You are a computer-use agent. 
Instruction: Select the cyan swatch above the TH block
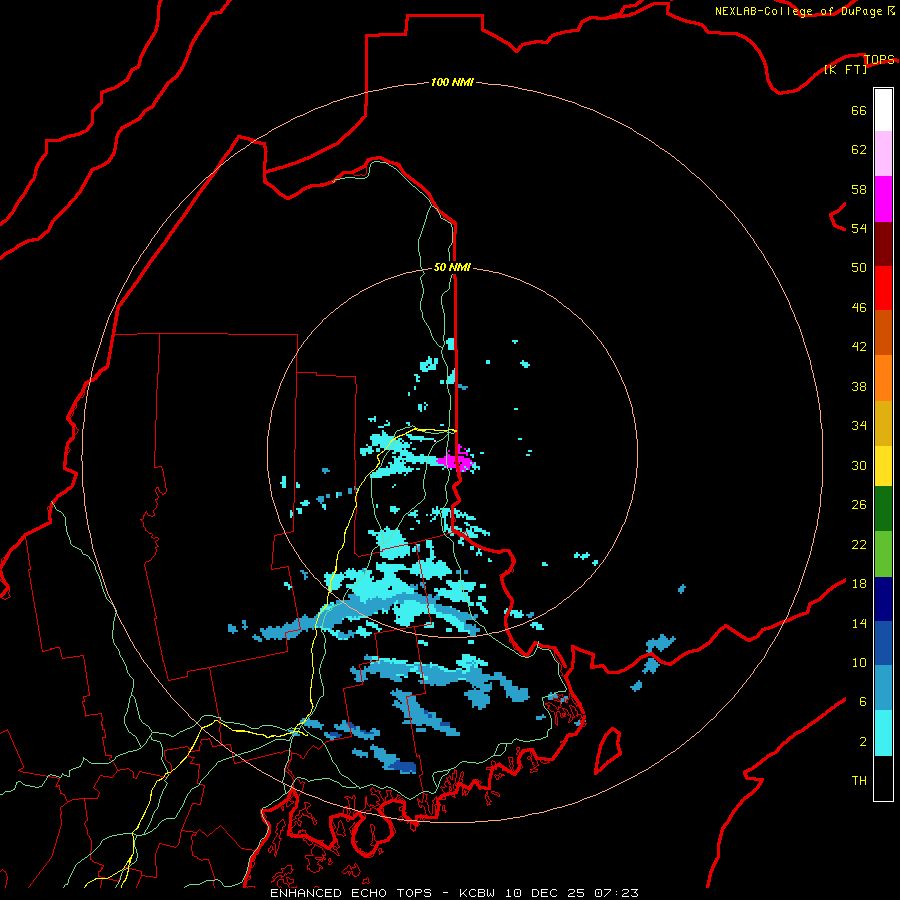[883, 733]
